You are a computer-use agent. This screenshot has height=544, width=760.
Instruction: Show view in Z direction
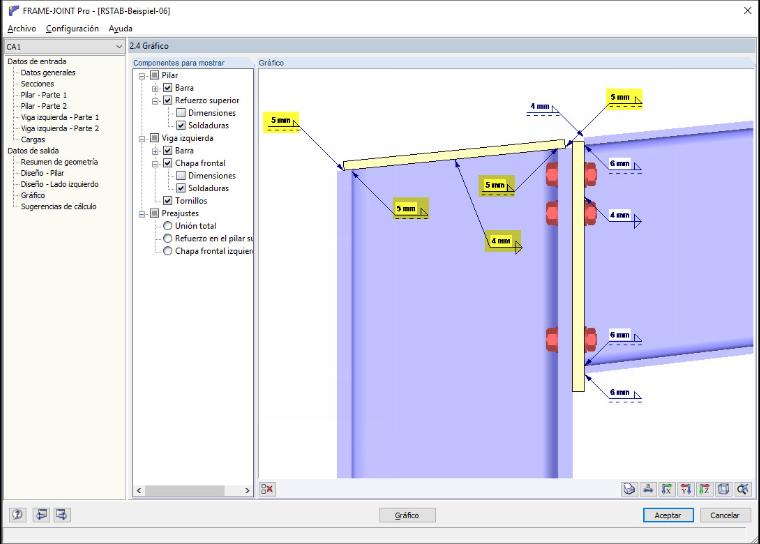click(x=705, y=489)
